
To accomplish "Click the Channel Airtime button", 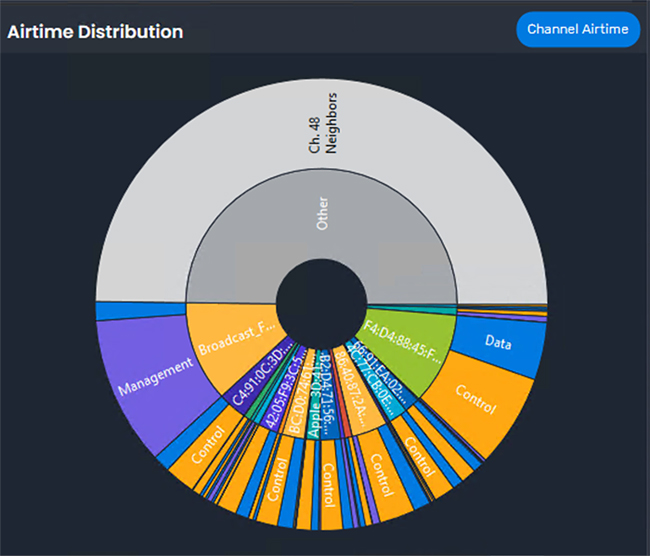I will pos(578,30).
